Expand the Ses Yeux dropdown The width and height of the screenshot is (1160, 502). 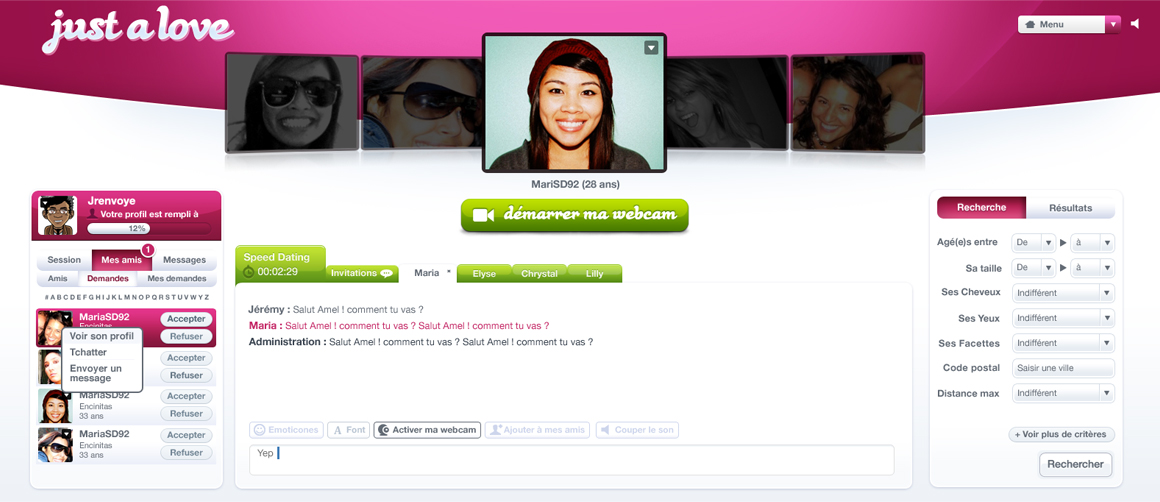[x=1063, y=318]
